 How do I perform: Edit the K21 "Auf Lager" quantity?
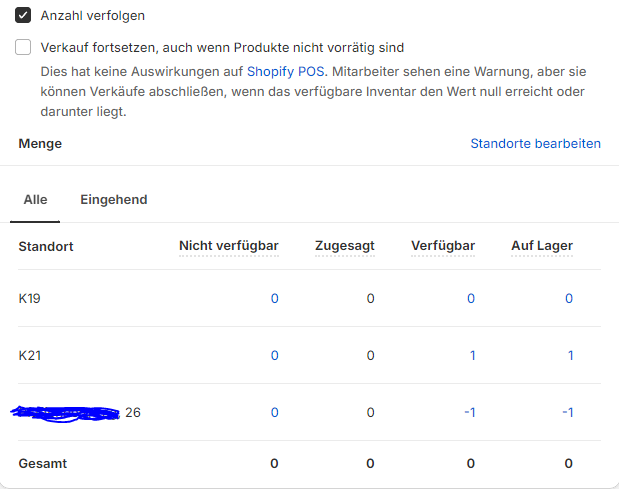point(570,355)
